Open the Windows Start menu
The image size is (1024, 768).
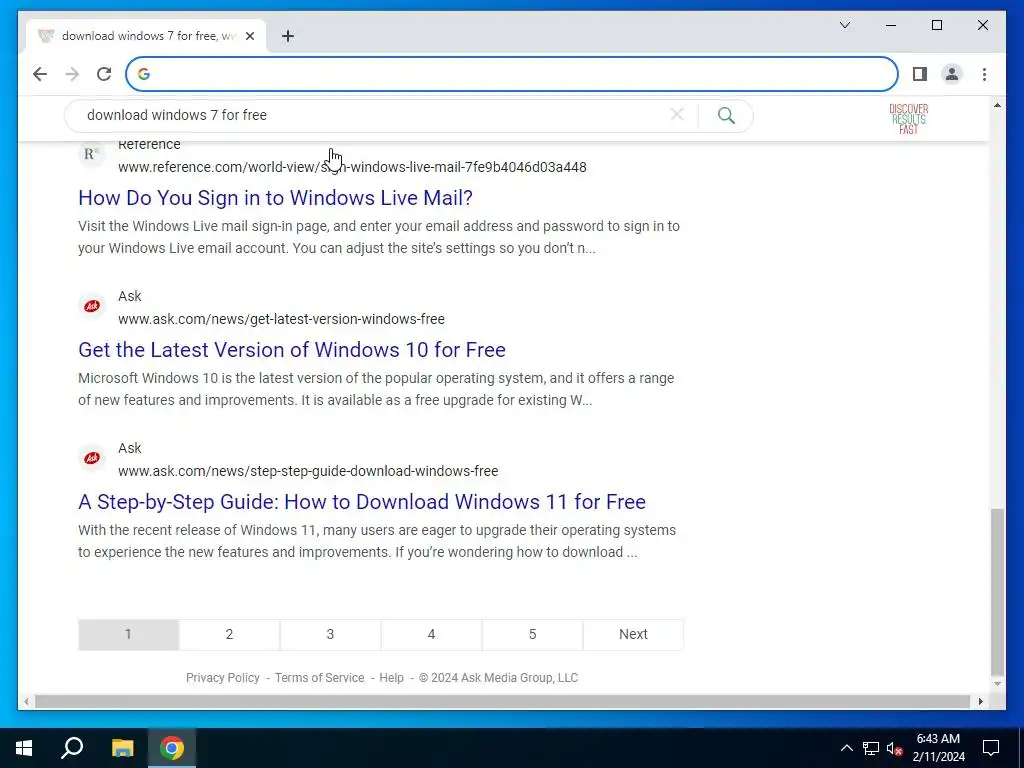24,748
